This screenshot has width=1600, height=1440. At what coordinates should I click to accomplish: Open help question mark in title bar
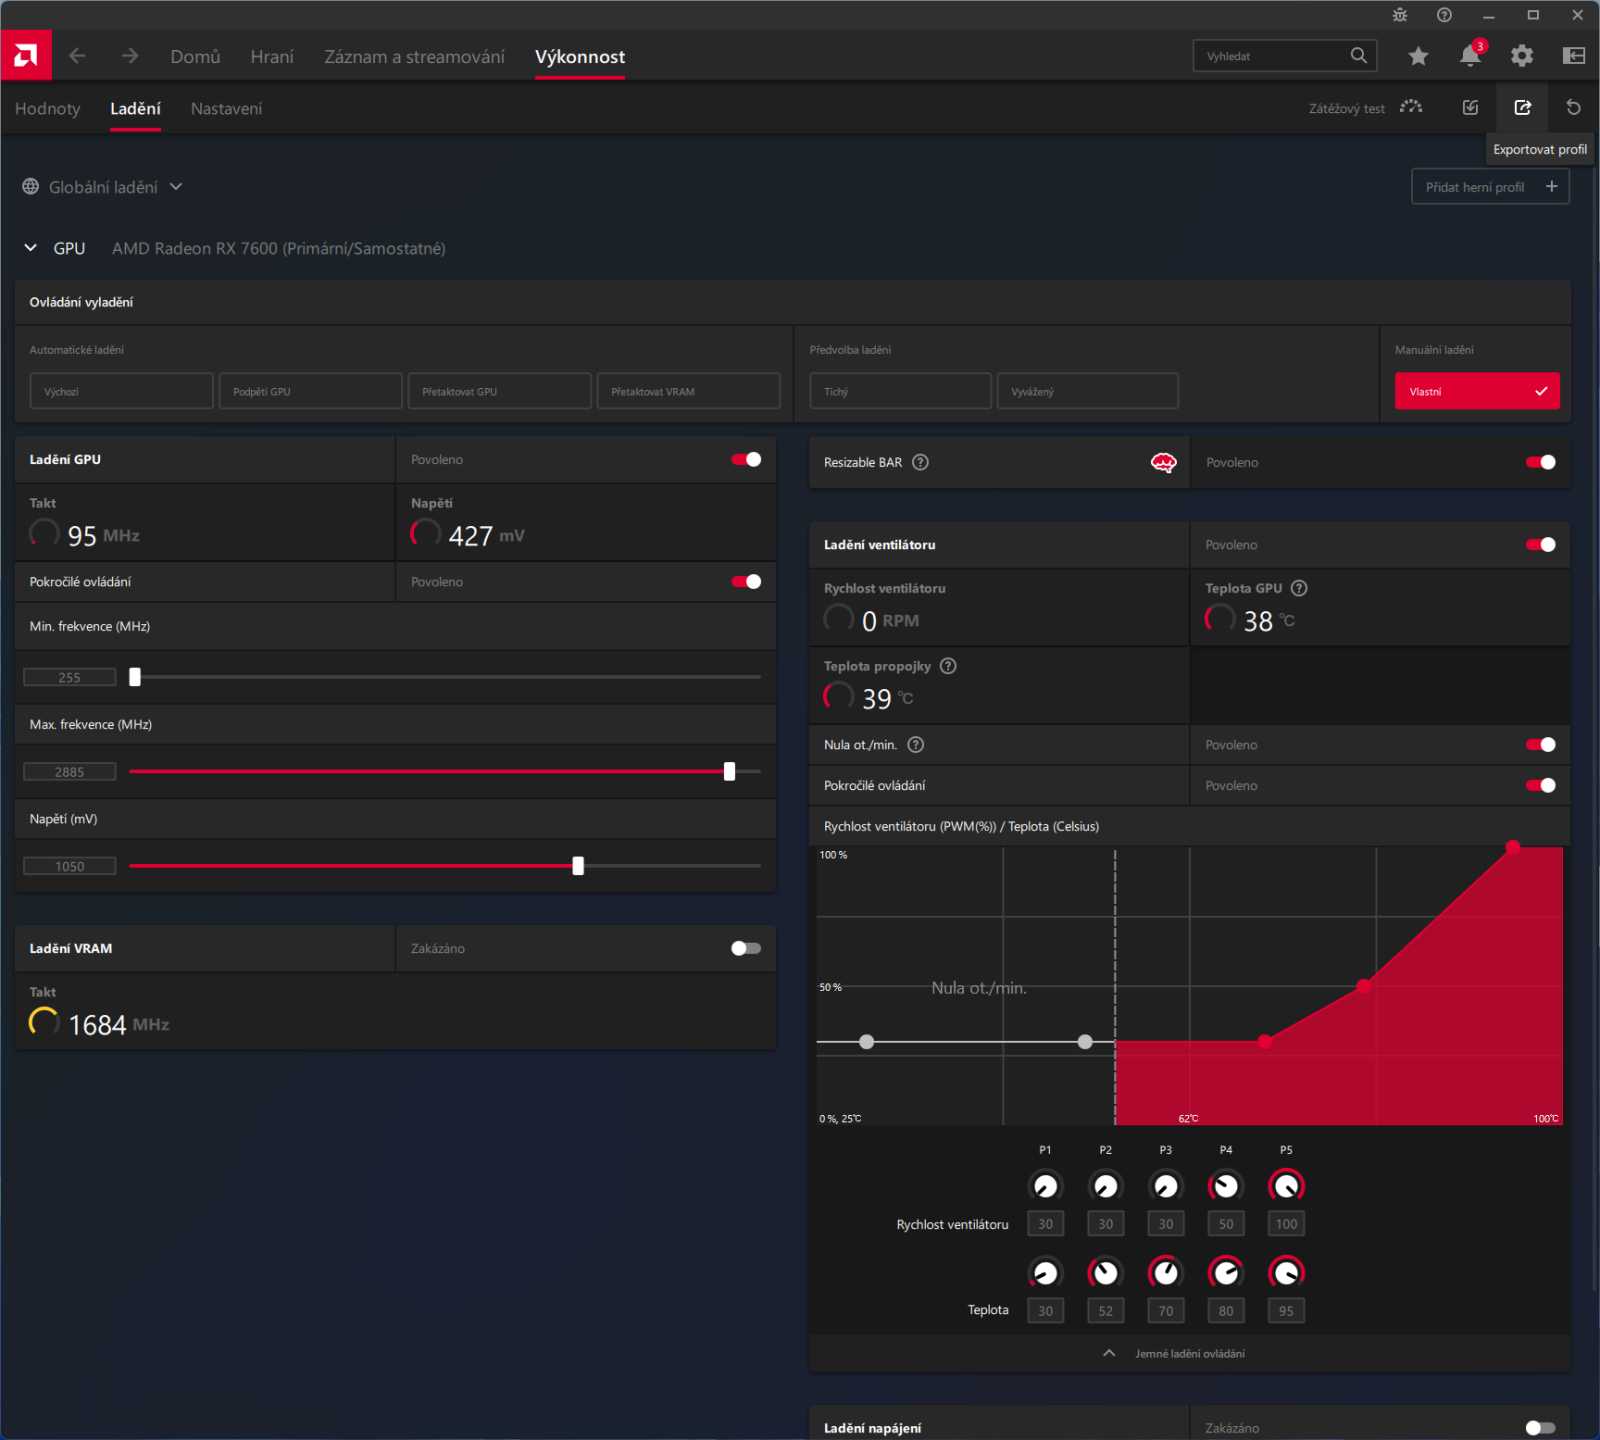pos(1444,15)
